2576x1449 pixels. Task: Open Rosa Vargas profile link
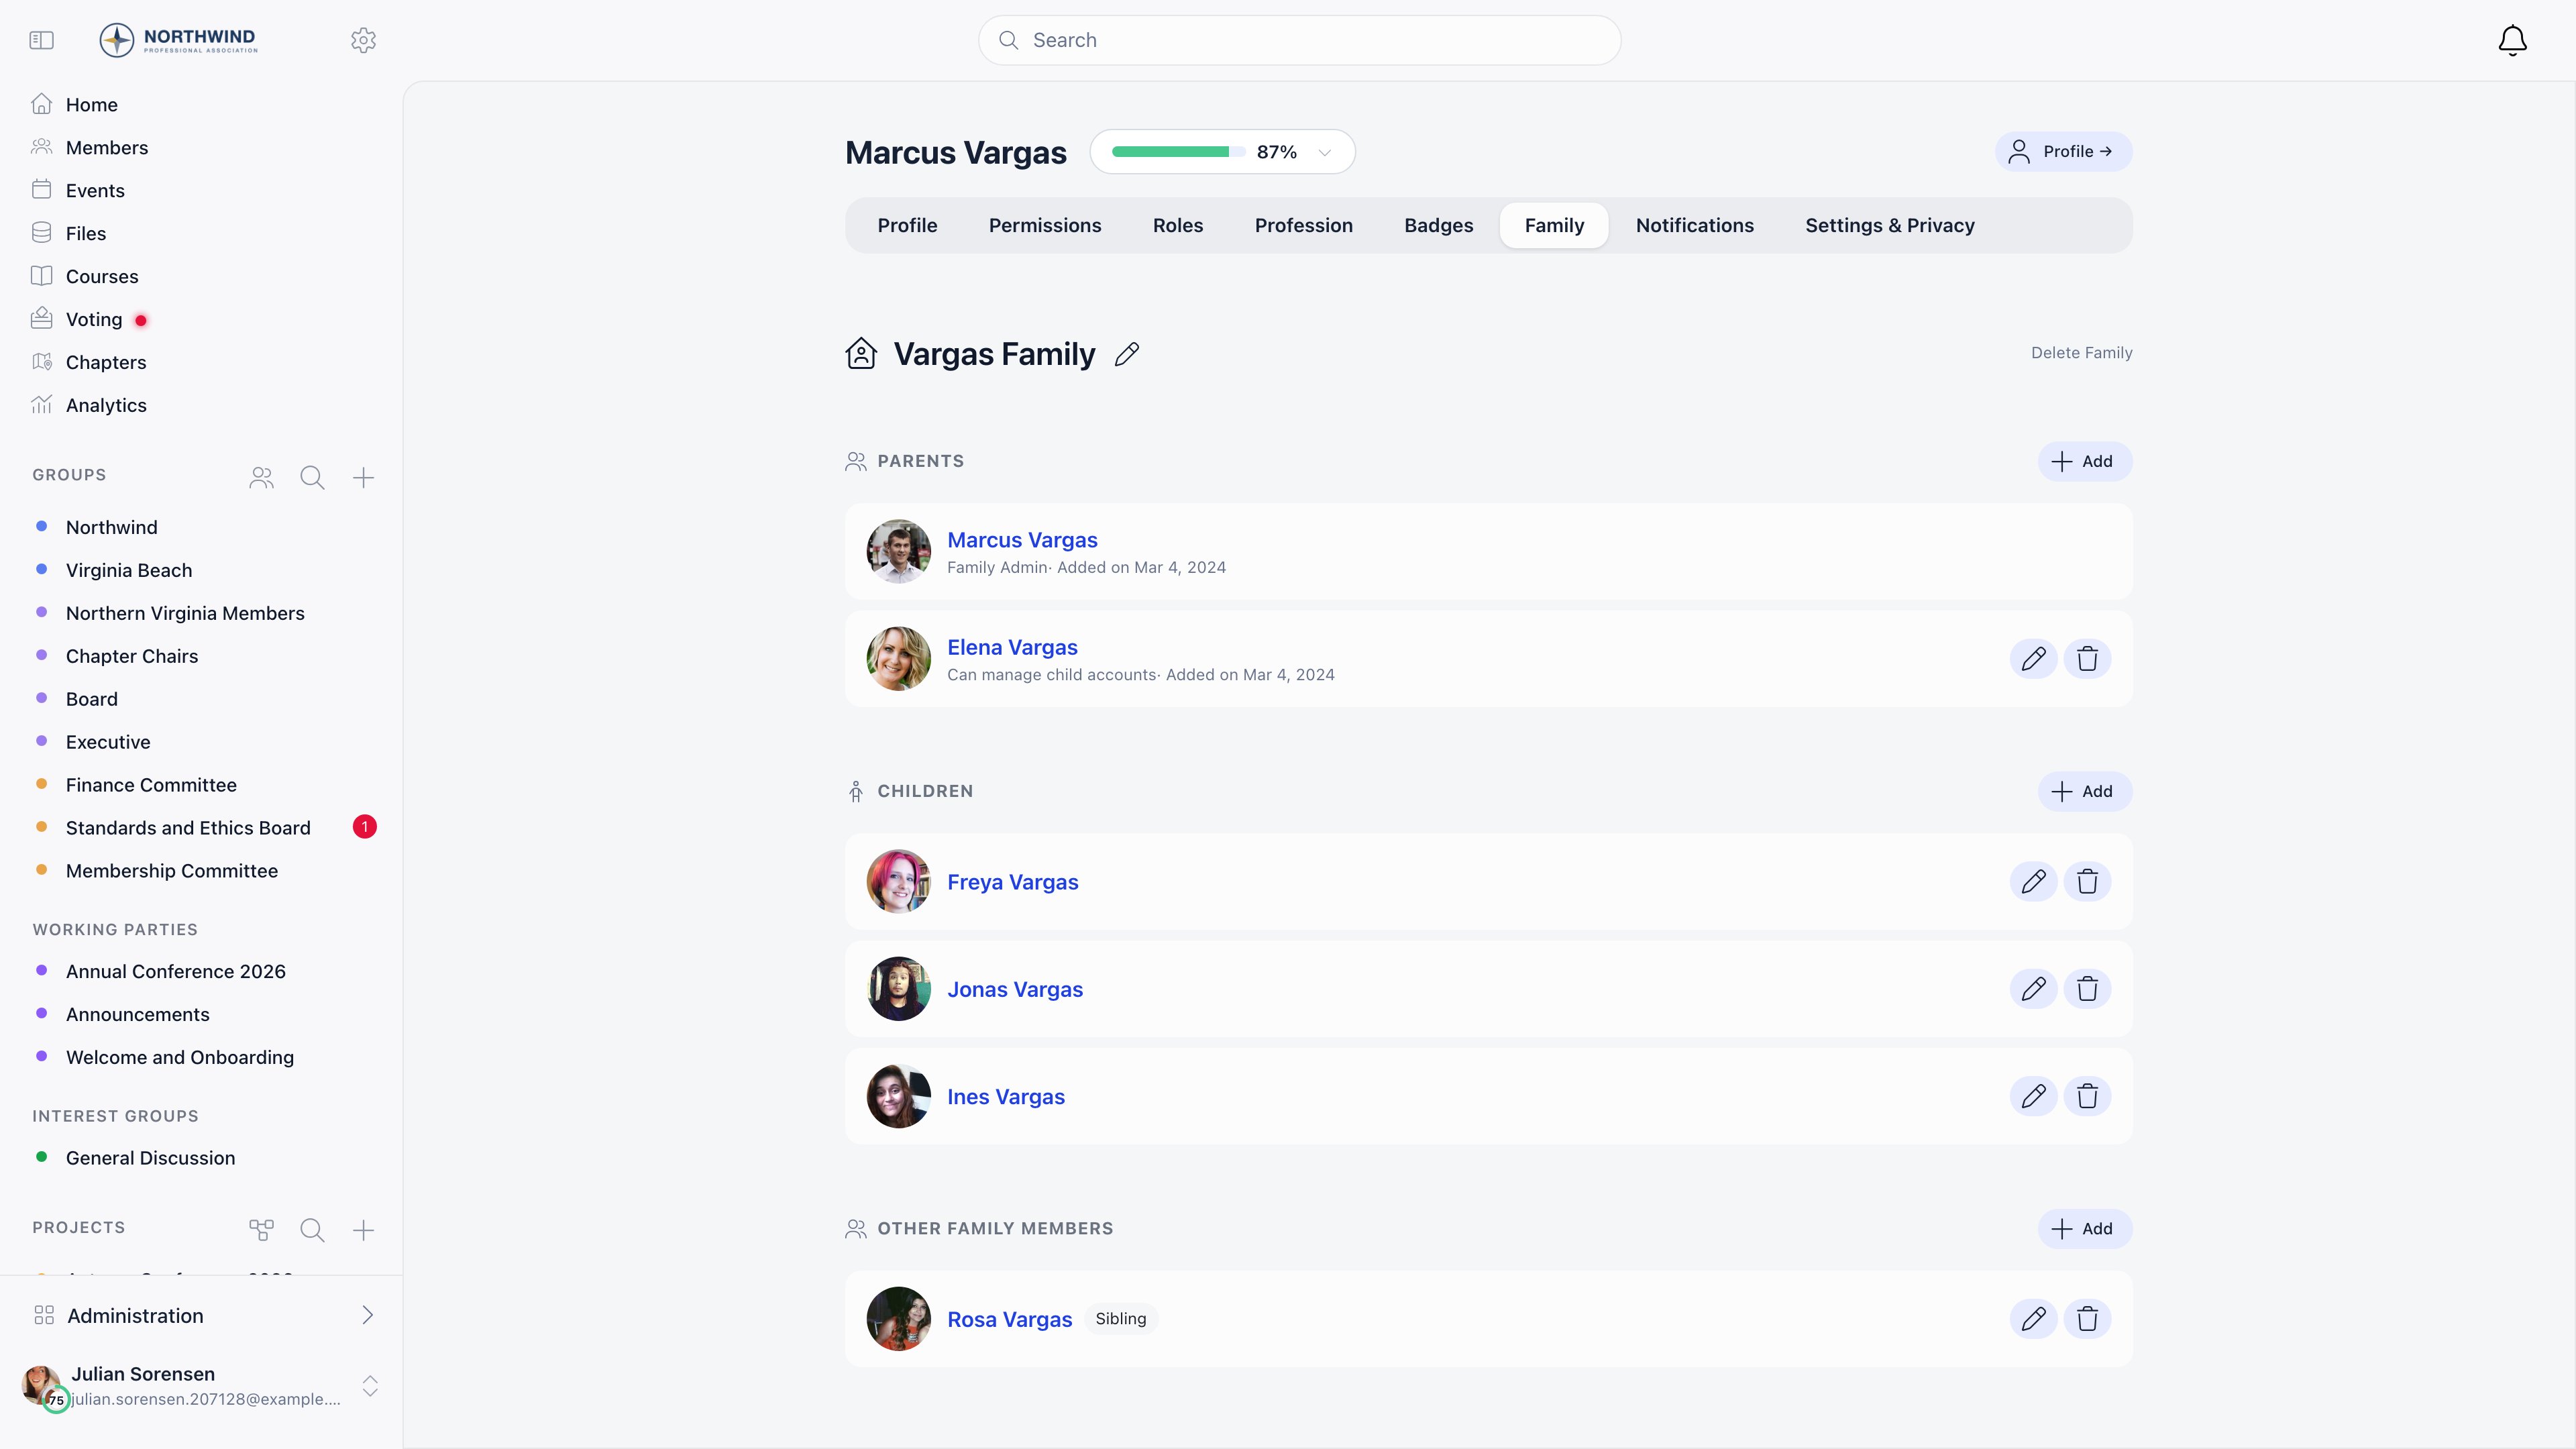click(x=1009, y=1320)
